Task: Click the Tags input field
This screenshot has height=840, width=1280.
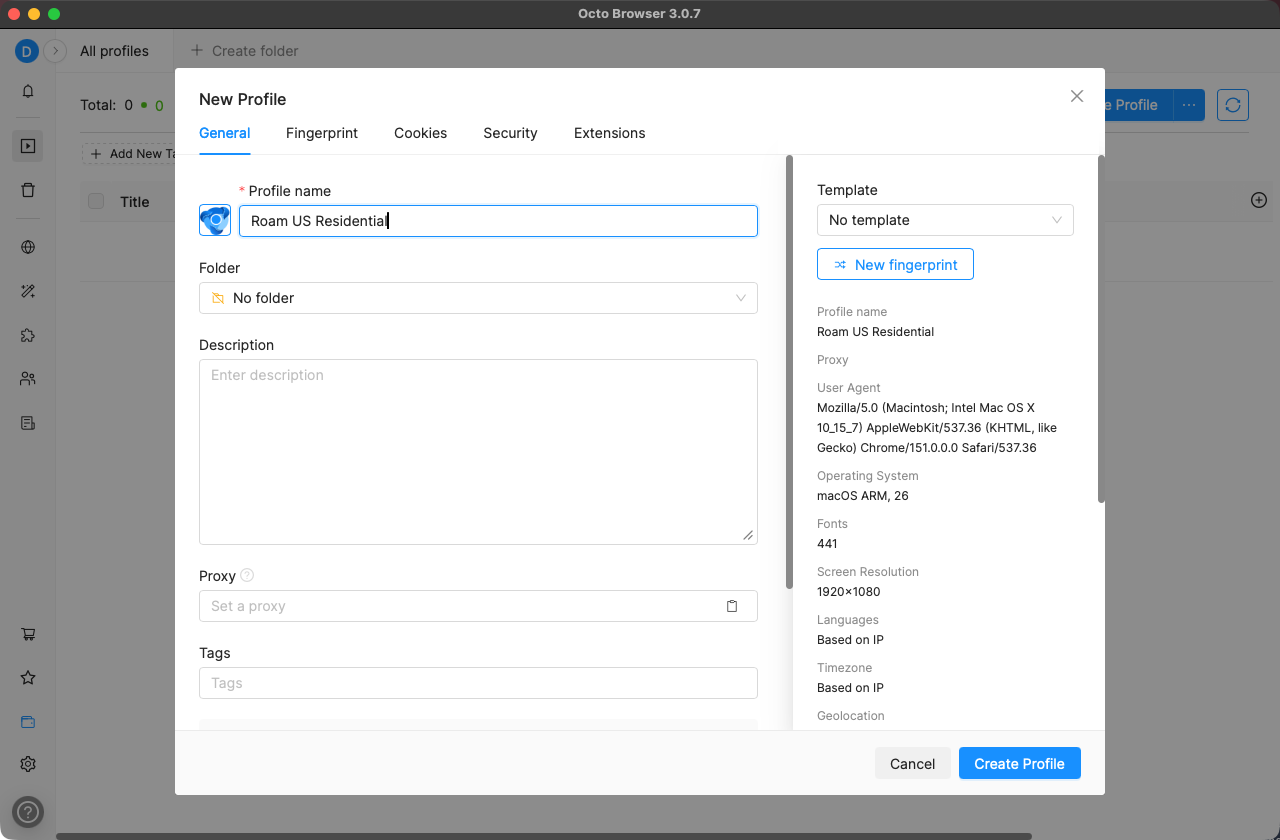Action: [478, 683]
